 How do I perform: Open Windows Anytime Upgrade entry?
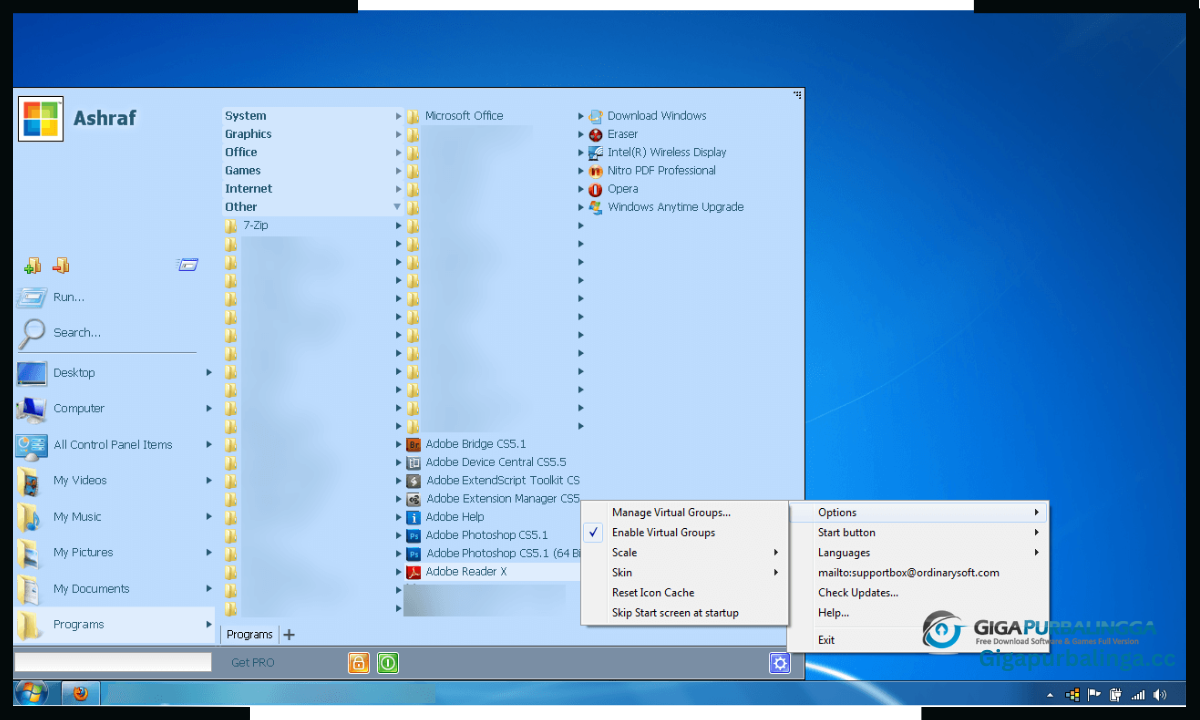click(x=675, y=207)
